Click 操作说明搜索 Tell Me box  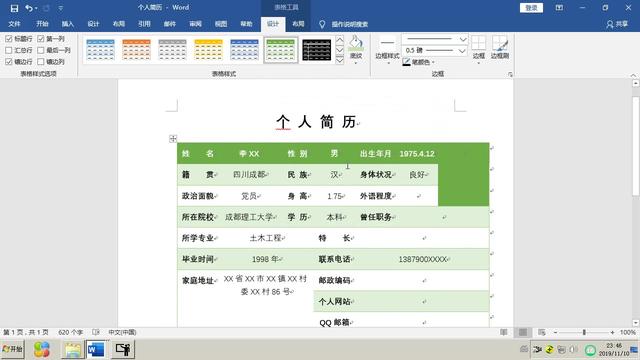pyautogui.click(x=350, y=24)
